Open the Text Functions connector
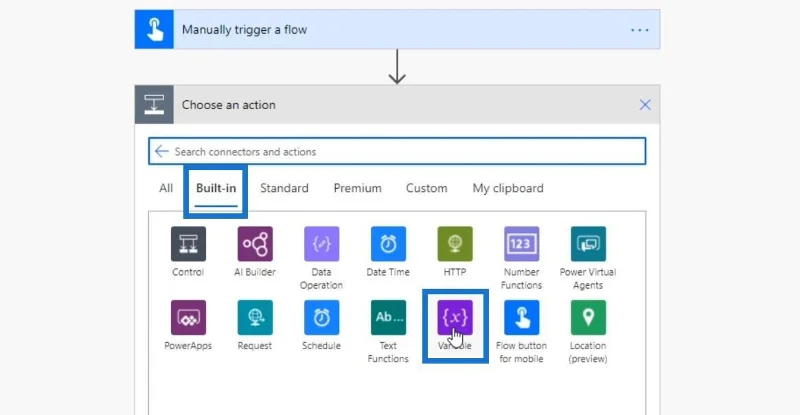The width and height of the screenshot is (800, 415). click(388, 318)
